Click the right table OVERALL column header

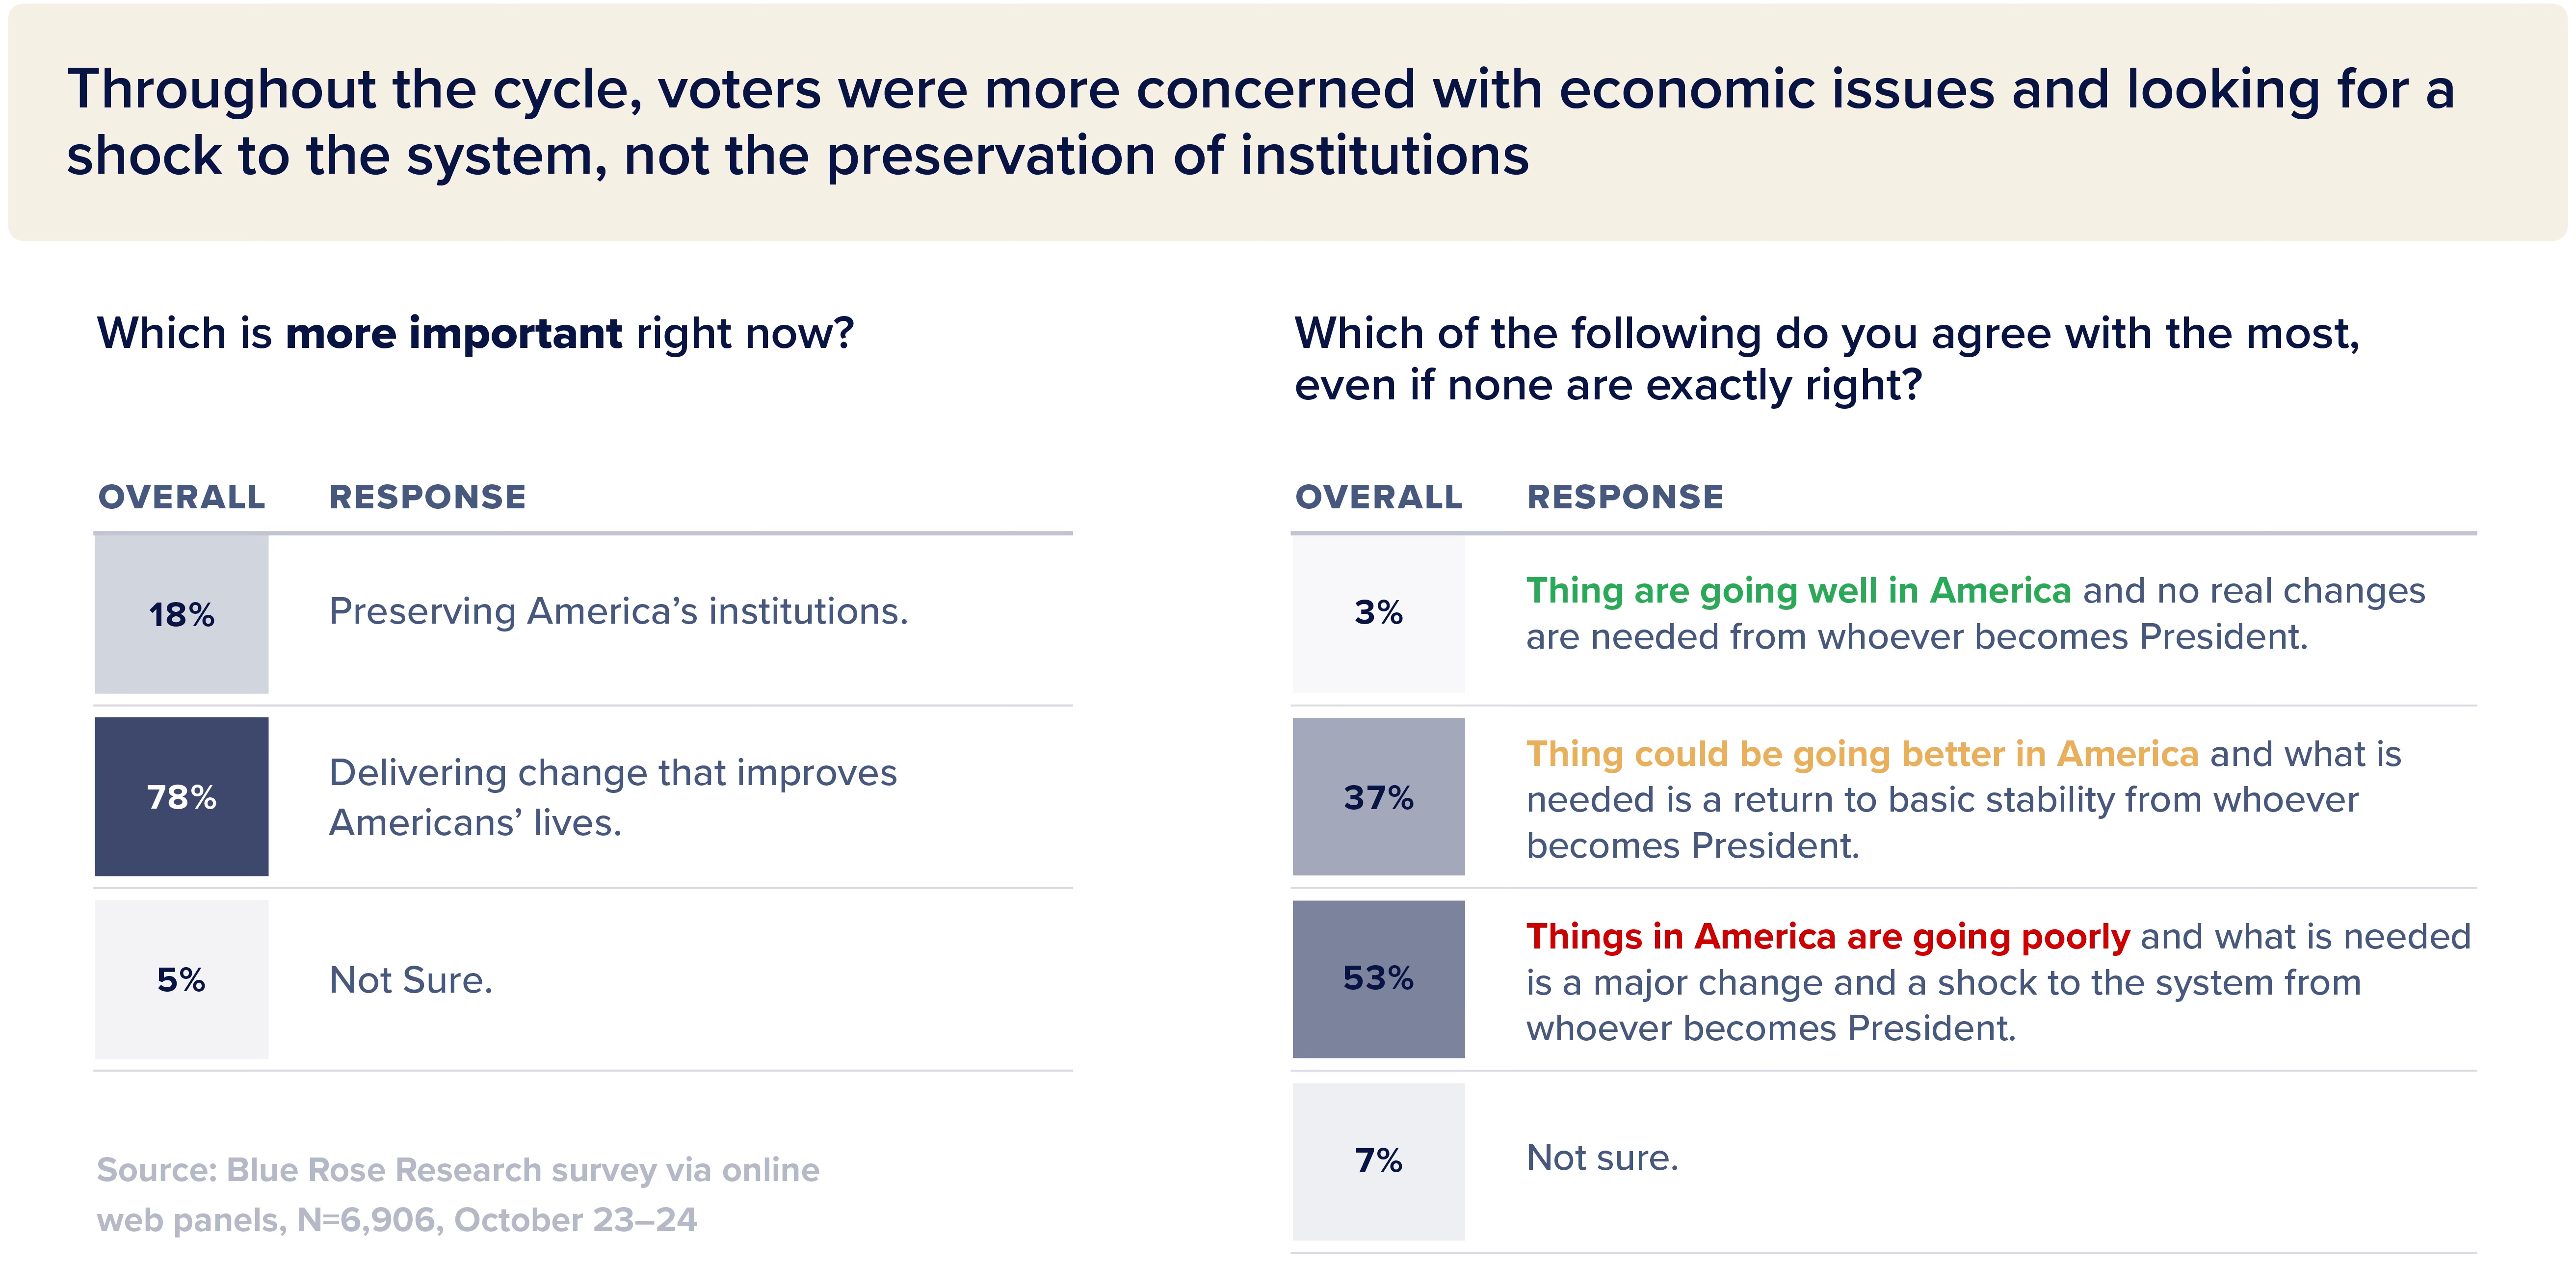(1378, 497)
